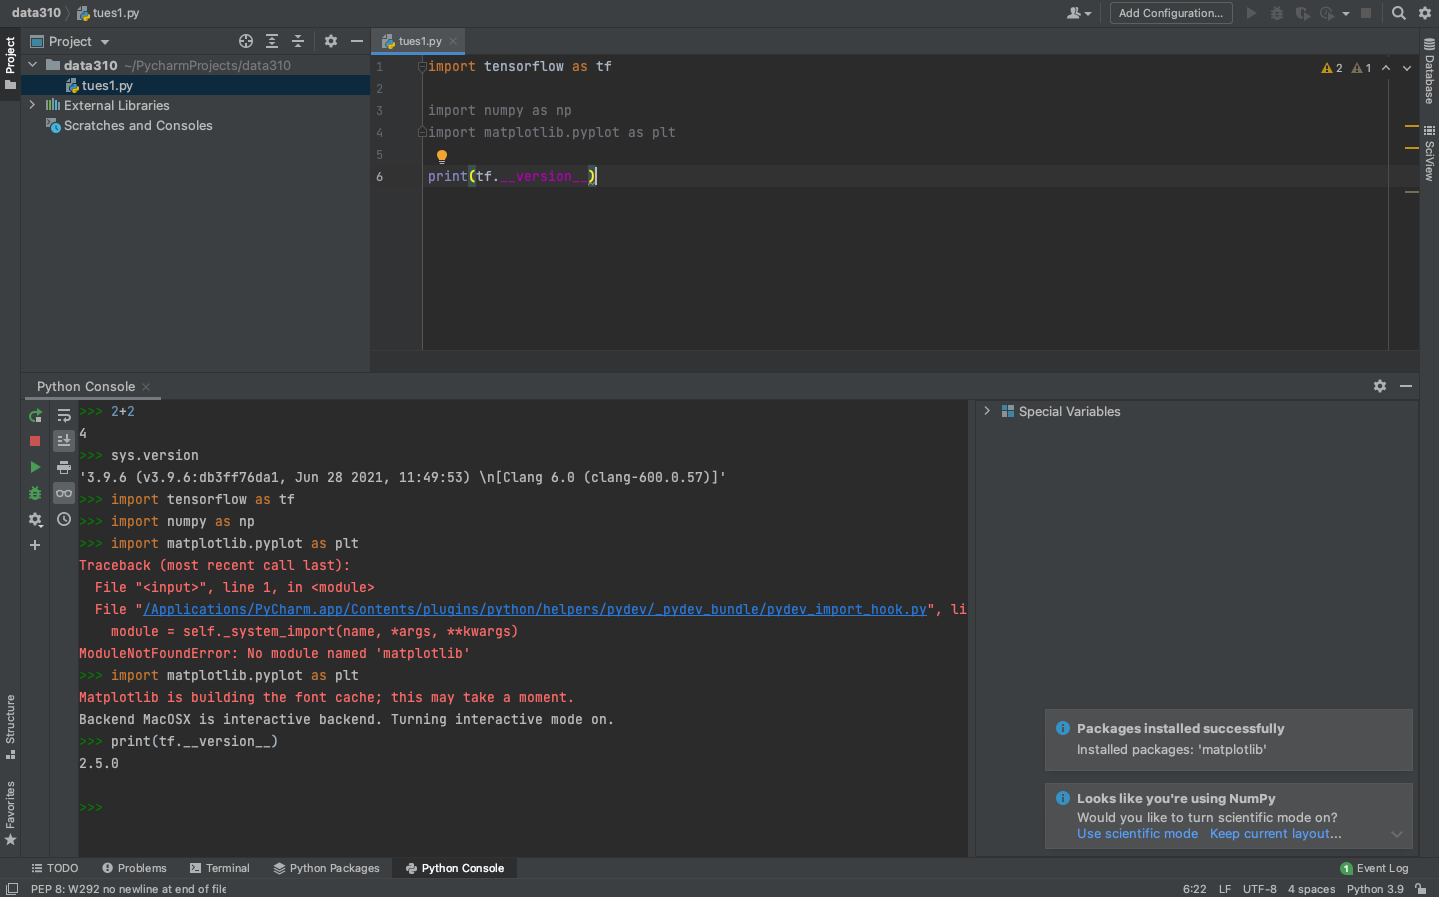Expand Special Variables node
The height and width of the screenshot is (897, 1439).
[987, 411]
